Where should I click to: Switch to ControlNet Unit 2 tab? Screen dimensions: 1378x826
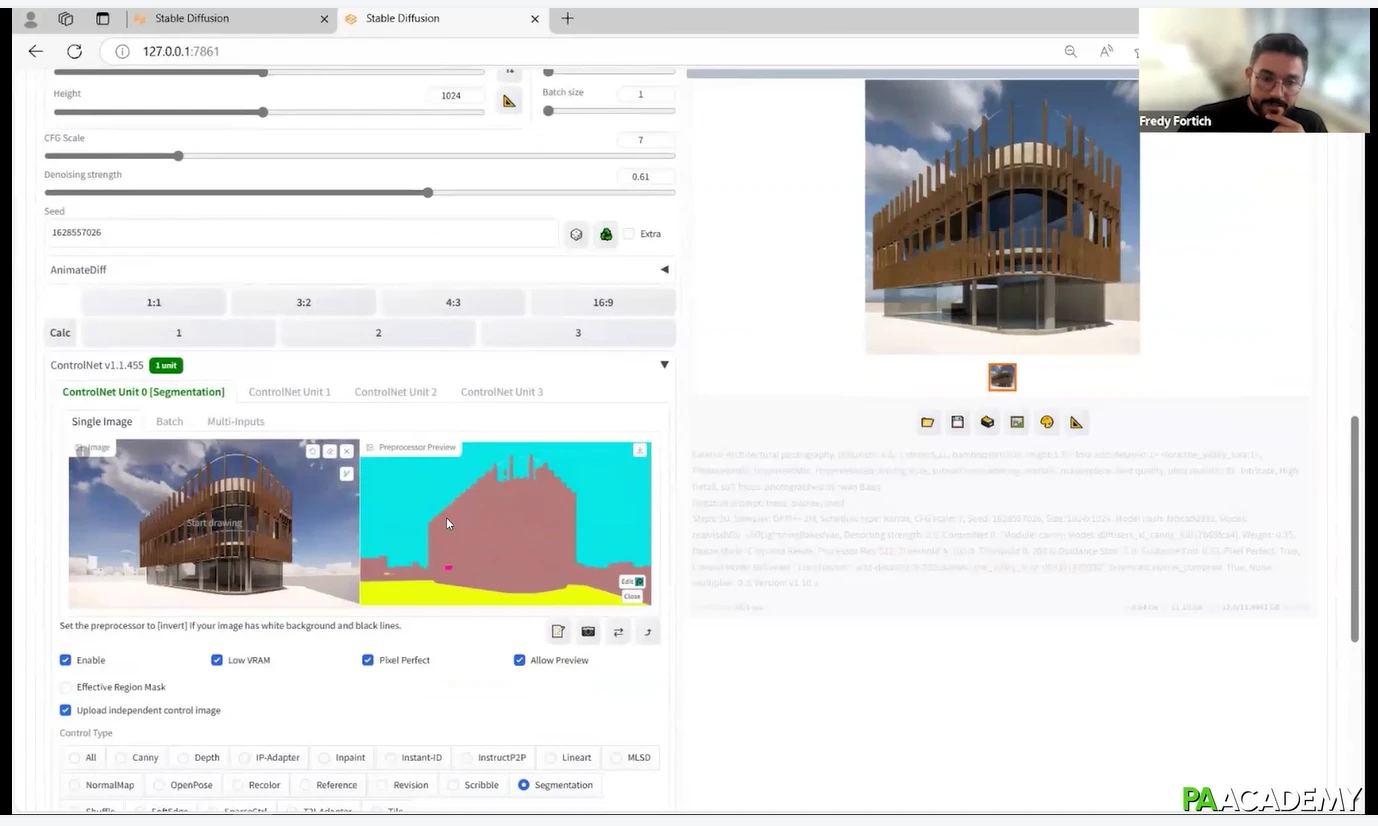point(395,392)
